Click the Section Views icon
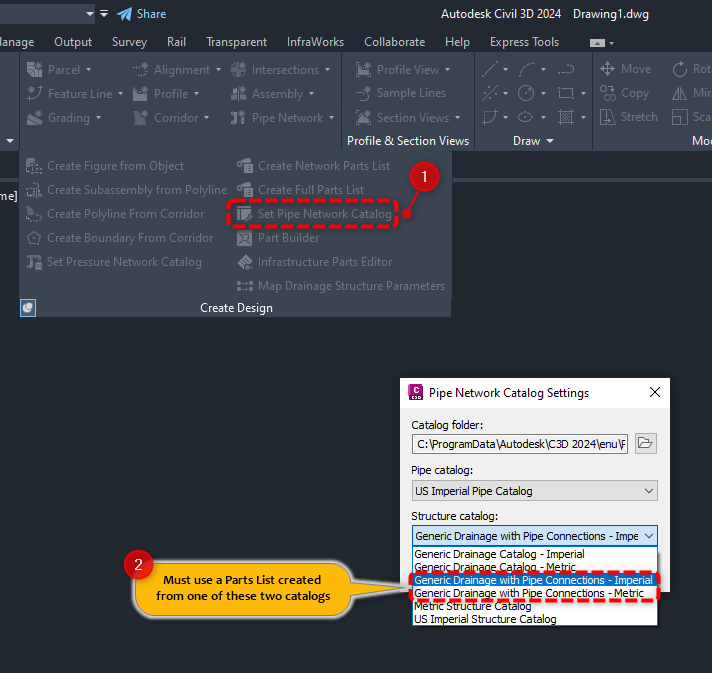 click(x=363, y=118)
